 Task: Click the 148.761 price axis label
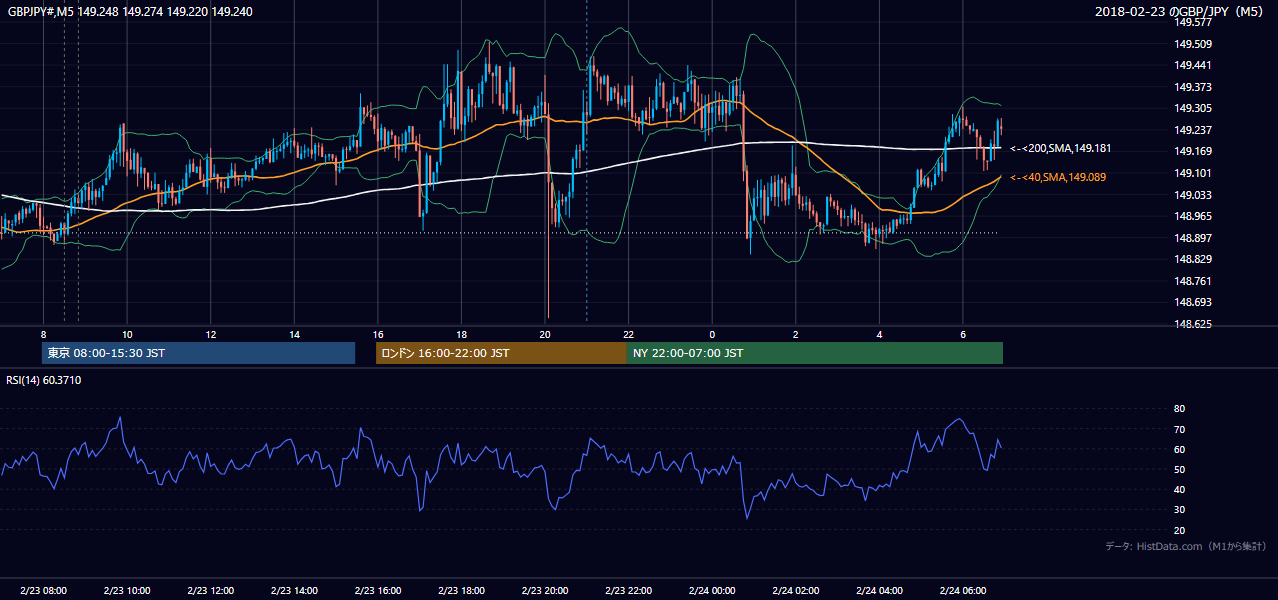1192,281
